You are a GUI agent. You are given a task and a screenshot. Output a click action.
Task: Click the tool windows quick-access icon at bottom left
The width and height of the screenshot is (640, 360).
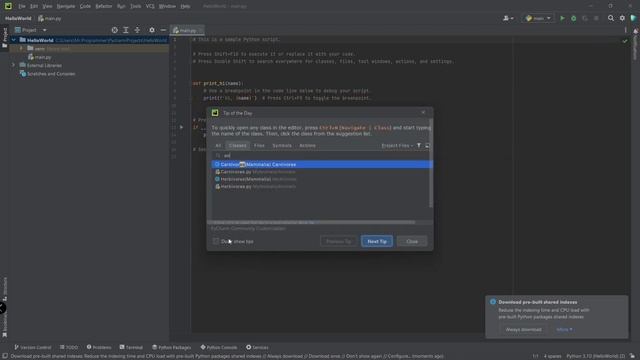(x=4, y=356)
